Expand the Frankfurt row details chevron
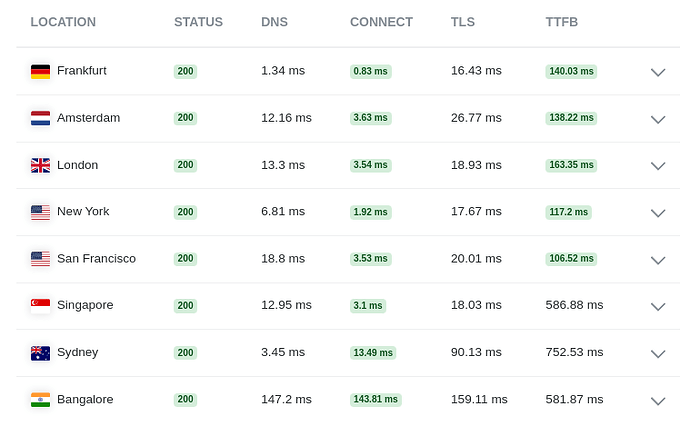This screenshot has height=436, width=690. (x=658, y=72)
